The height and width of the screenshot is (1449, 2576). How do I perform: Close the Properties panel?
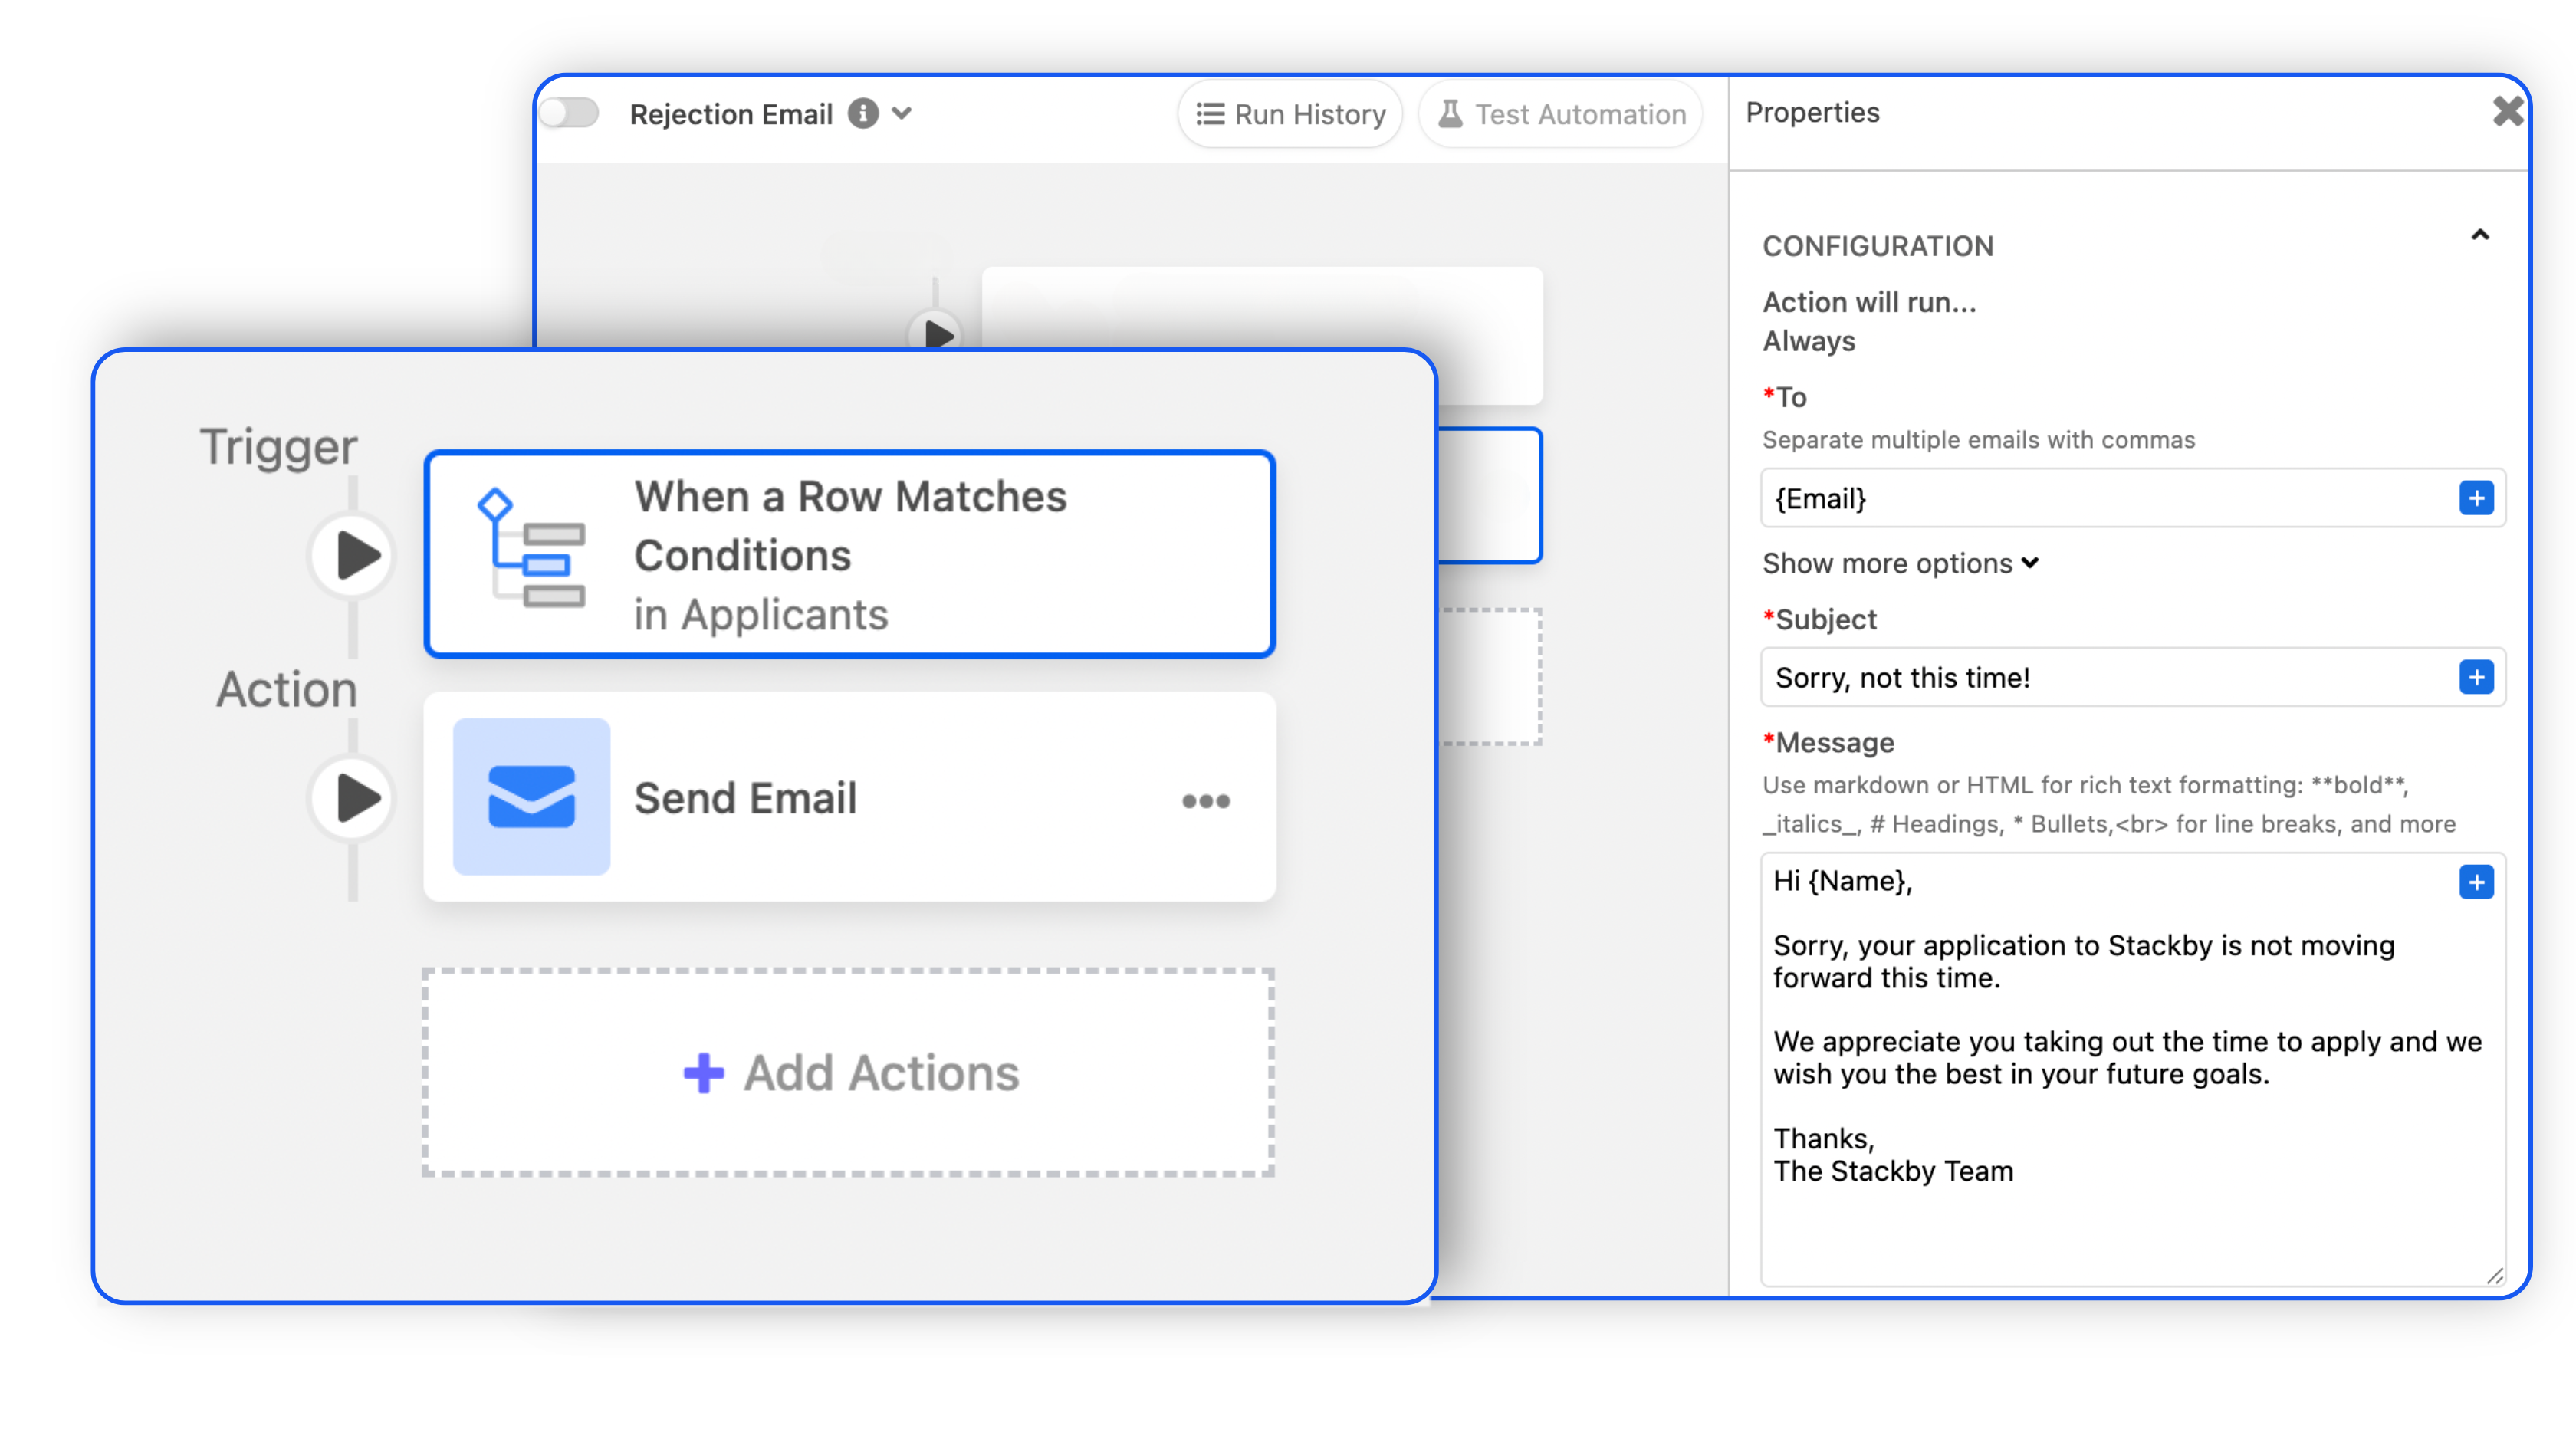(x=2507, y=111)
